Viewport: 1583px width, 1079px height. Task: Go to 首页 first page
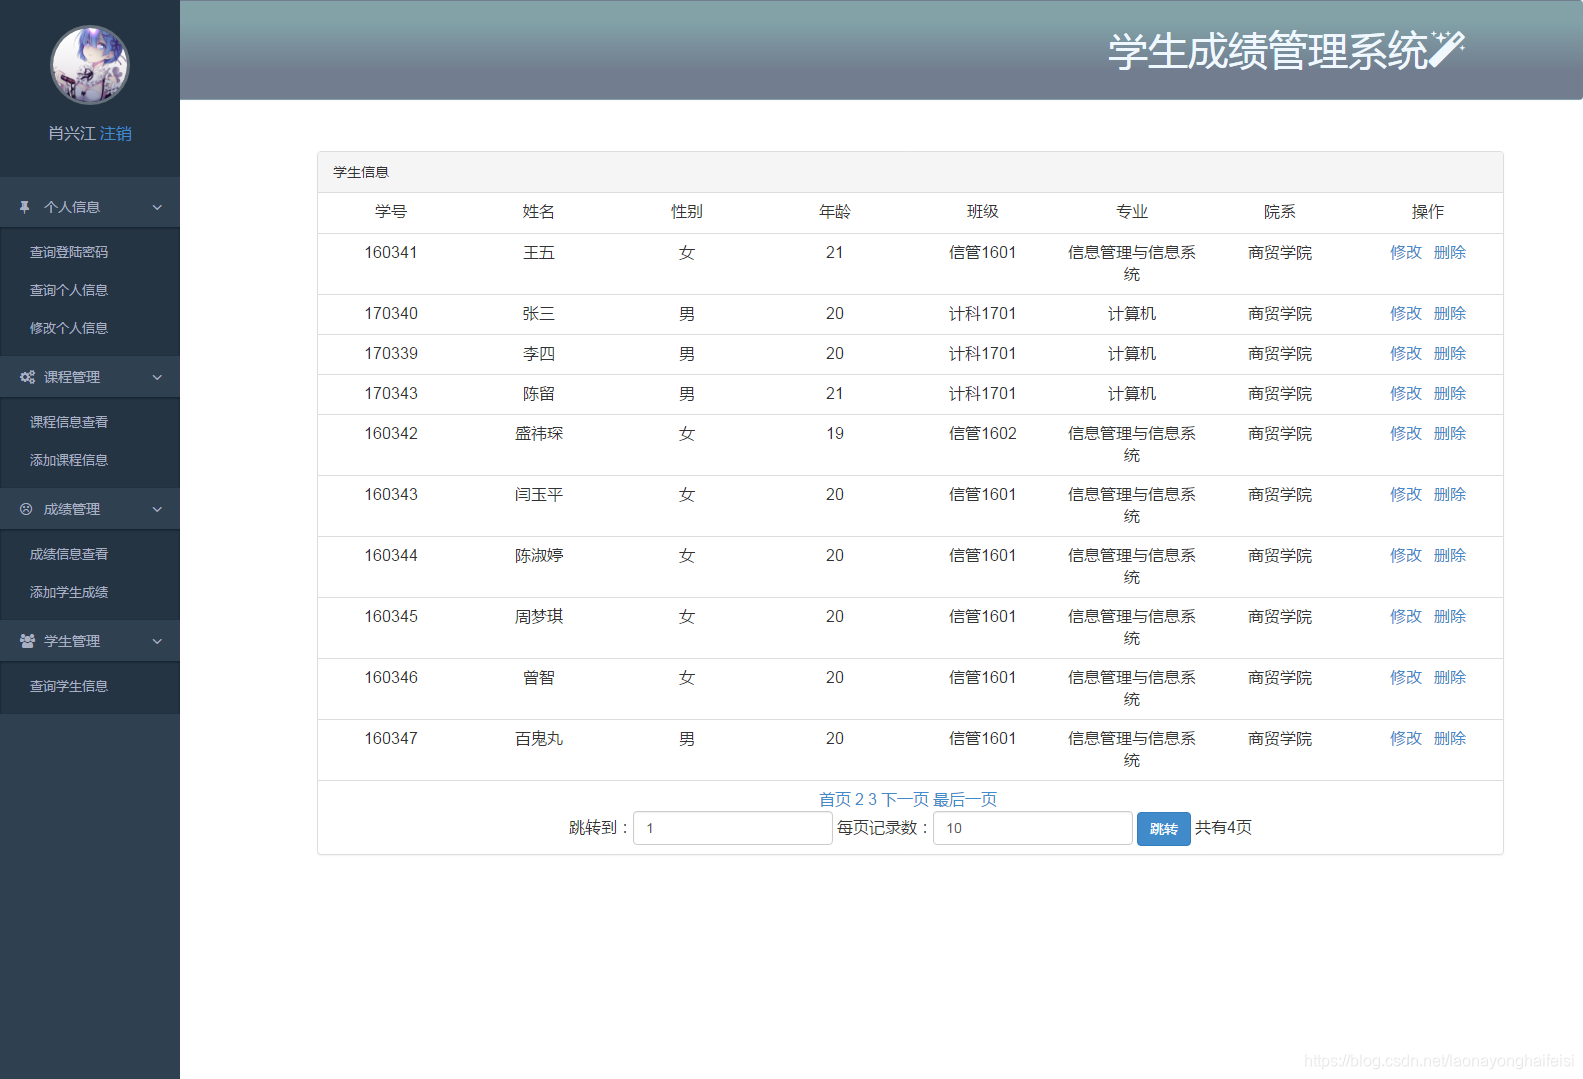click(x=835, y=799)
